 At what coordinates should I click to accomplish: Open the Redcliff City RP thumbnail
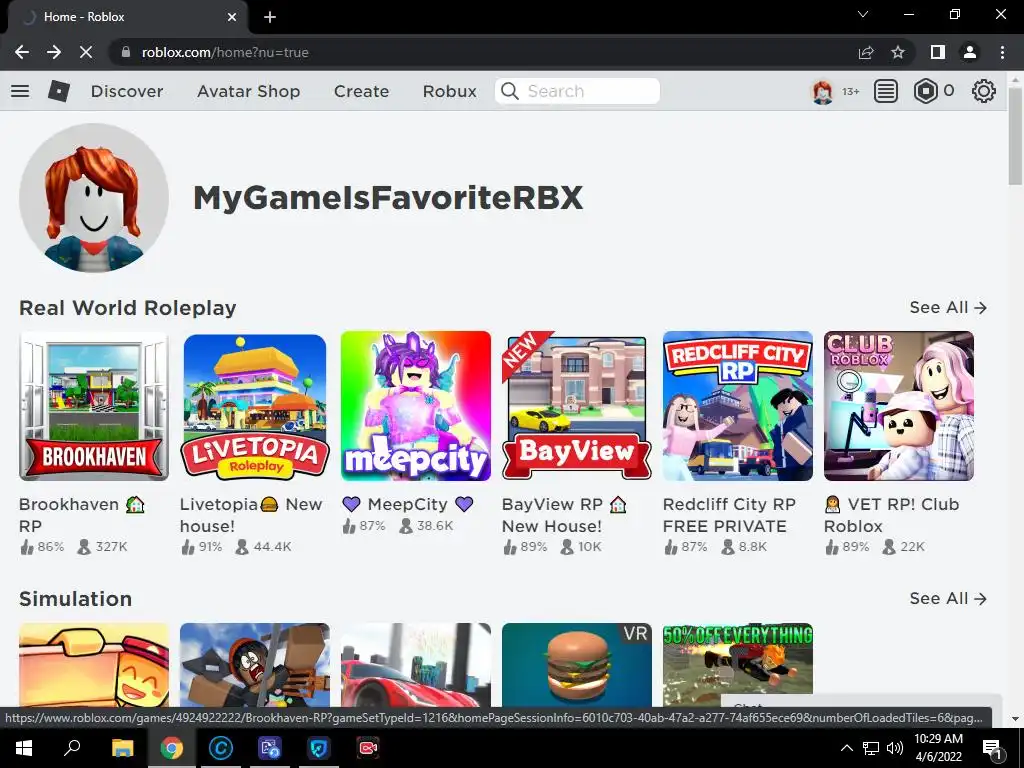tap(738, 406)
